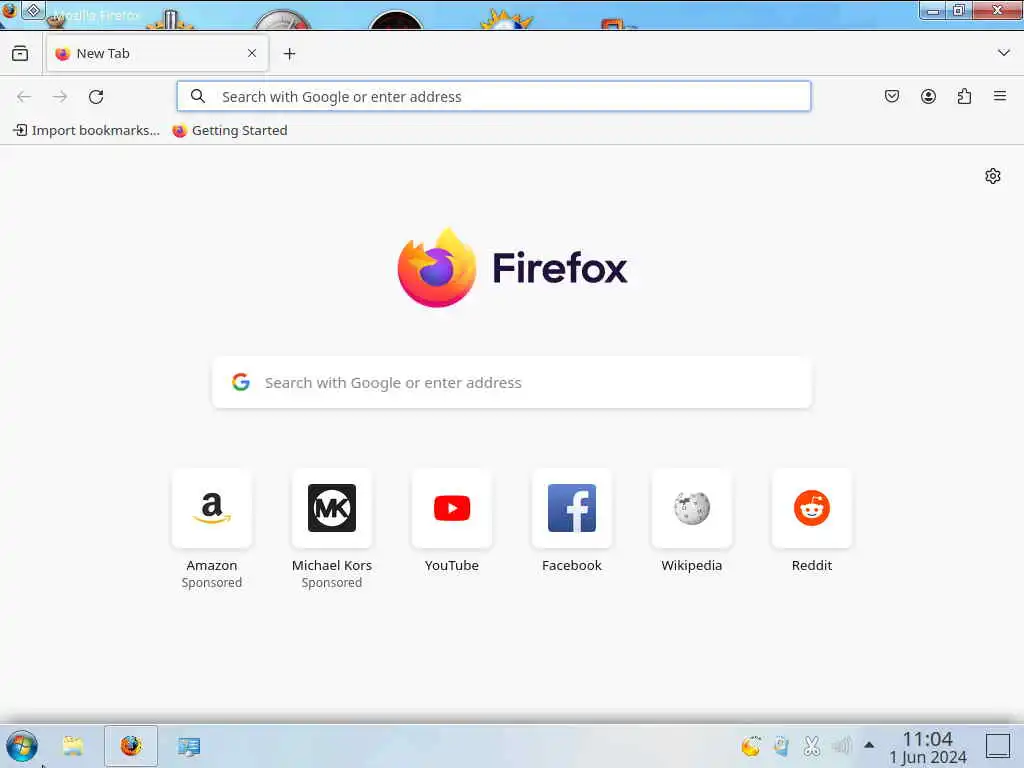Expand the List all tabs chevron

pos(1004,53)
